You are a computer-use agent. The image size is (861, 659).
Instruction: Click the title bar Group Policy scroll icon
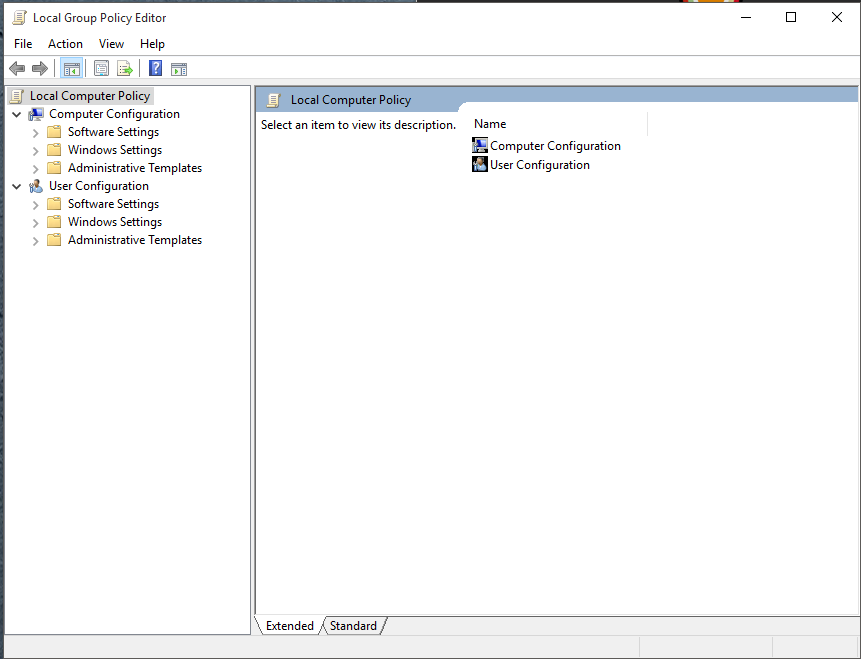(19, 17)
